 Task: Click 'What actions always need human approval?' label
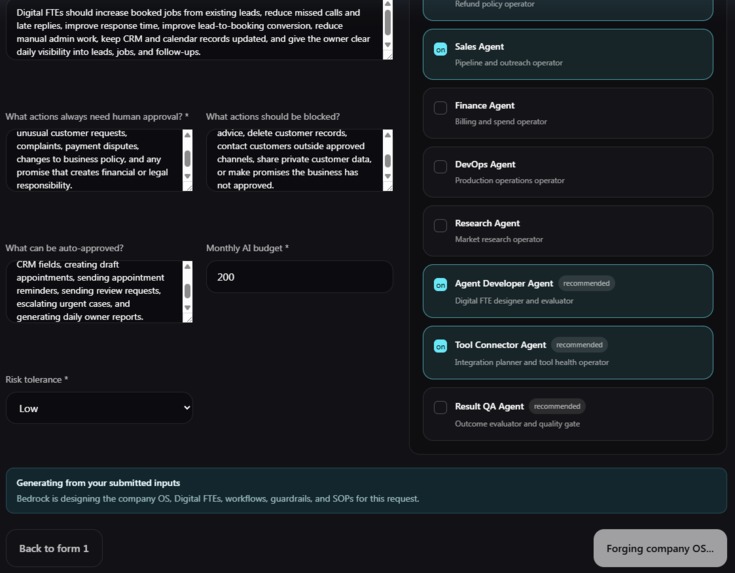coord(97,116)
